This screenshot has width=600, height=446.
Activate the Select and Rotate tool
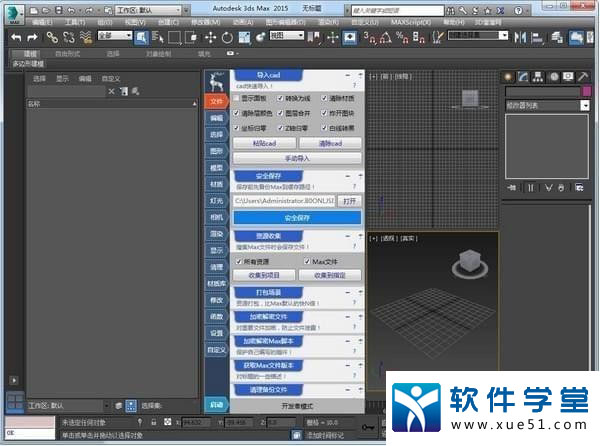pos(227,37)
